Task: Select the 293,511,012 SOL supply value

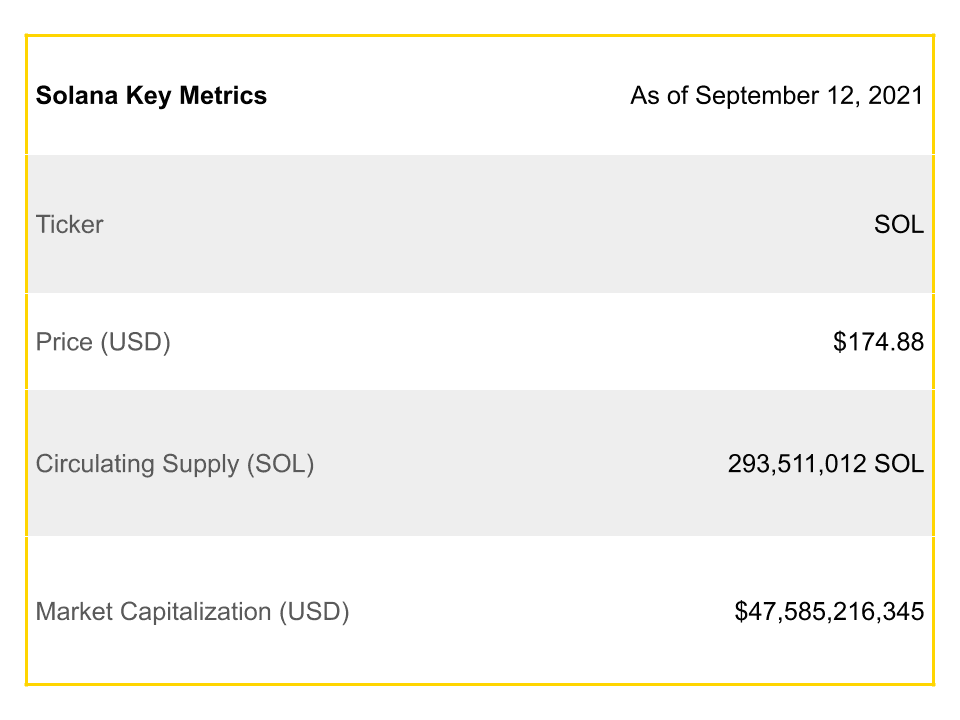Action: point(826,463)
